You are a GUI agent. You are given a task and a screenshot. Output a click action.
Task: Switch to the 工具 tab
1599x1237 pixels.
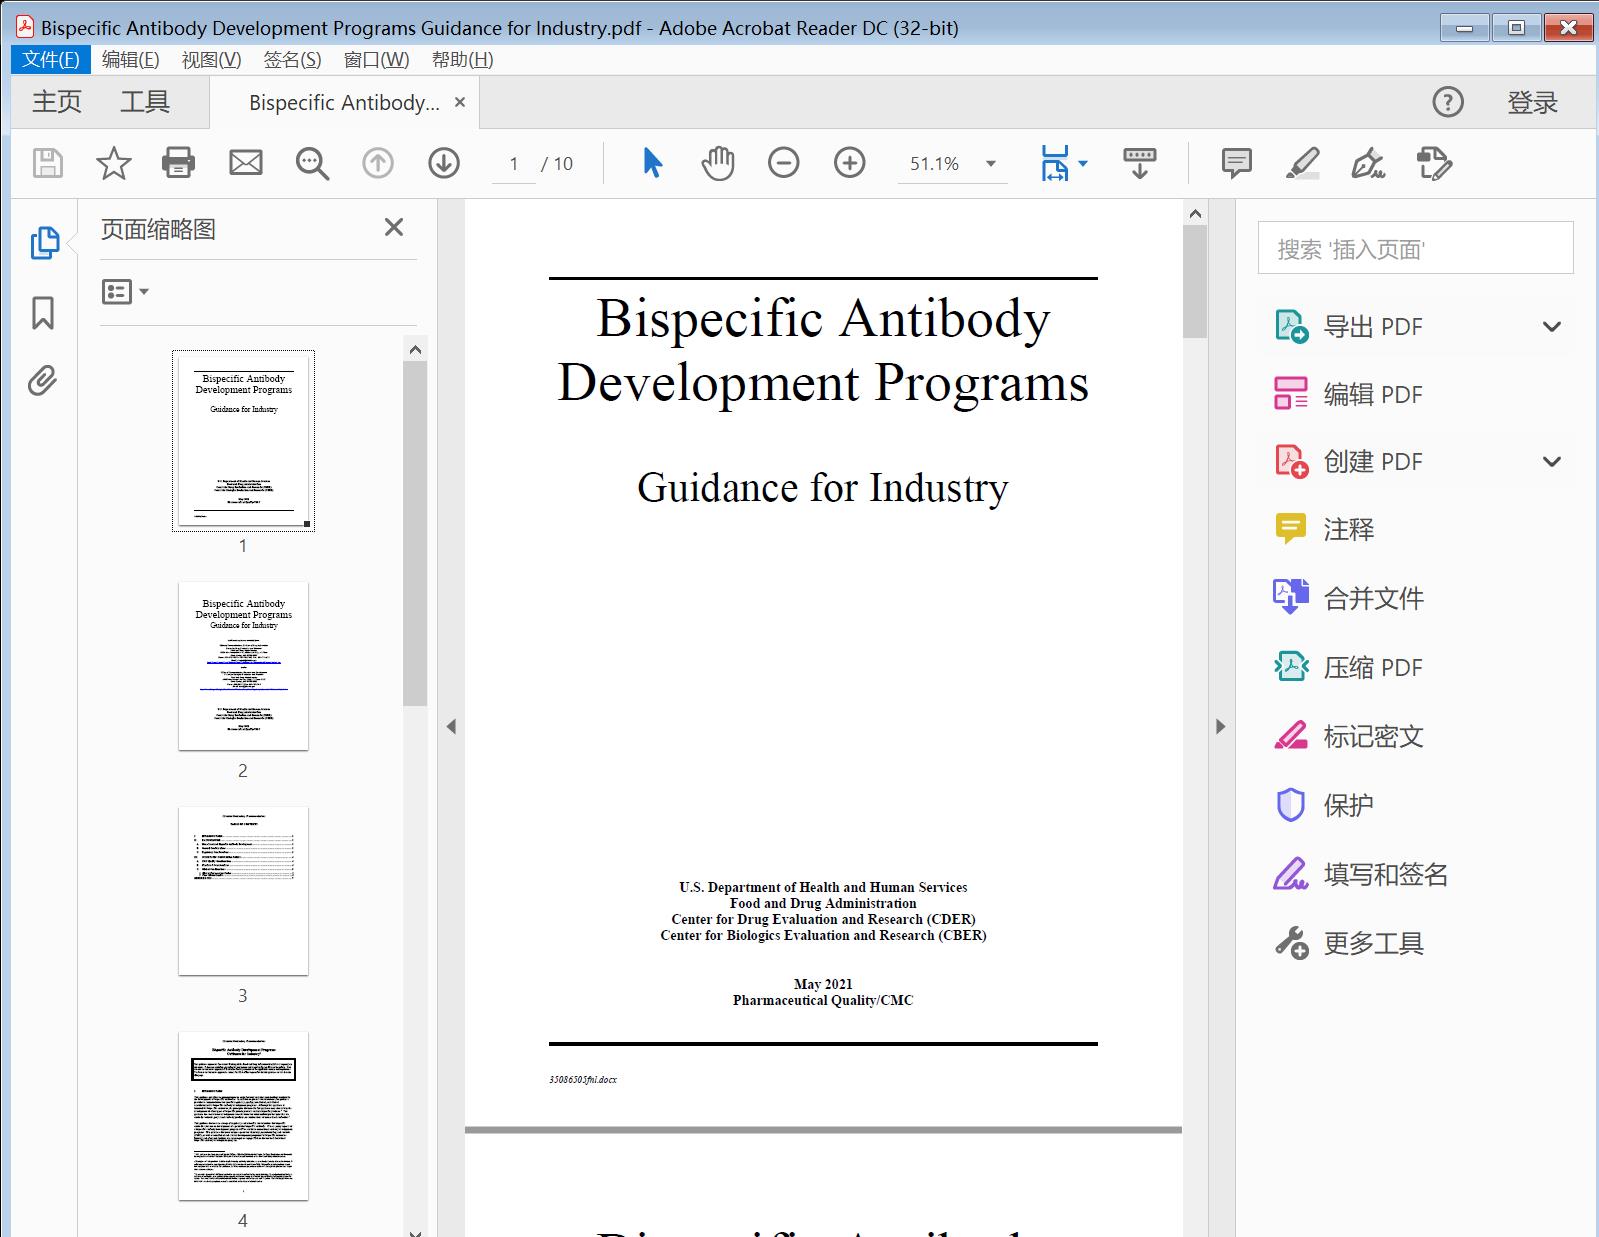145,102
